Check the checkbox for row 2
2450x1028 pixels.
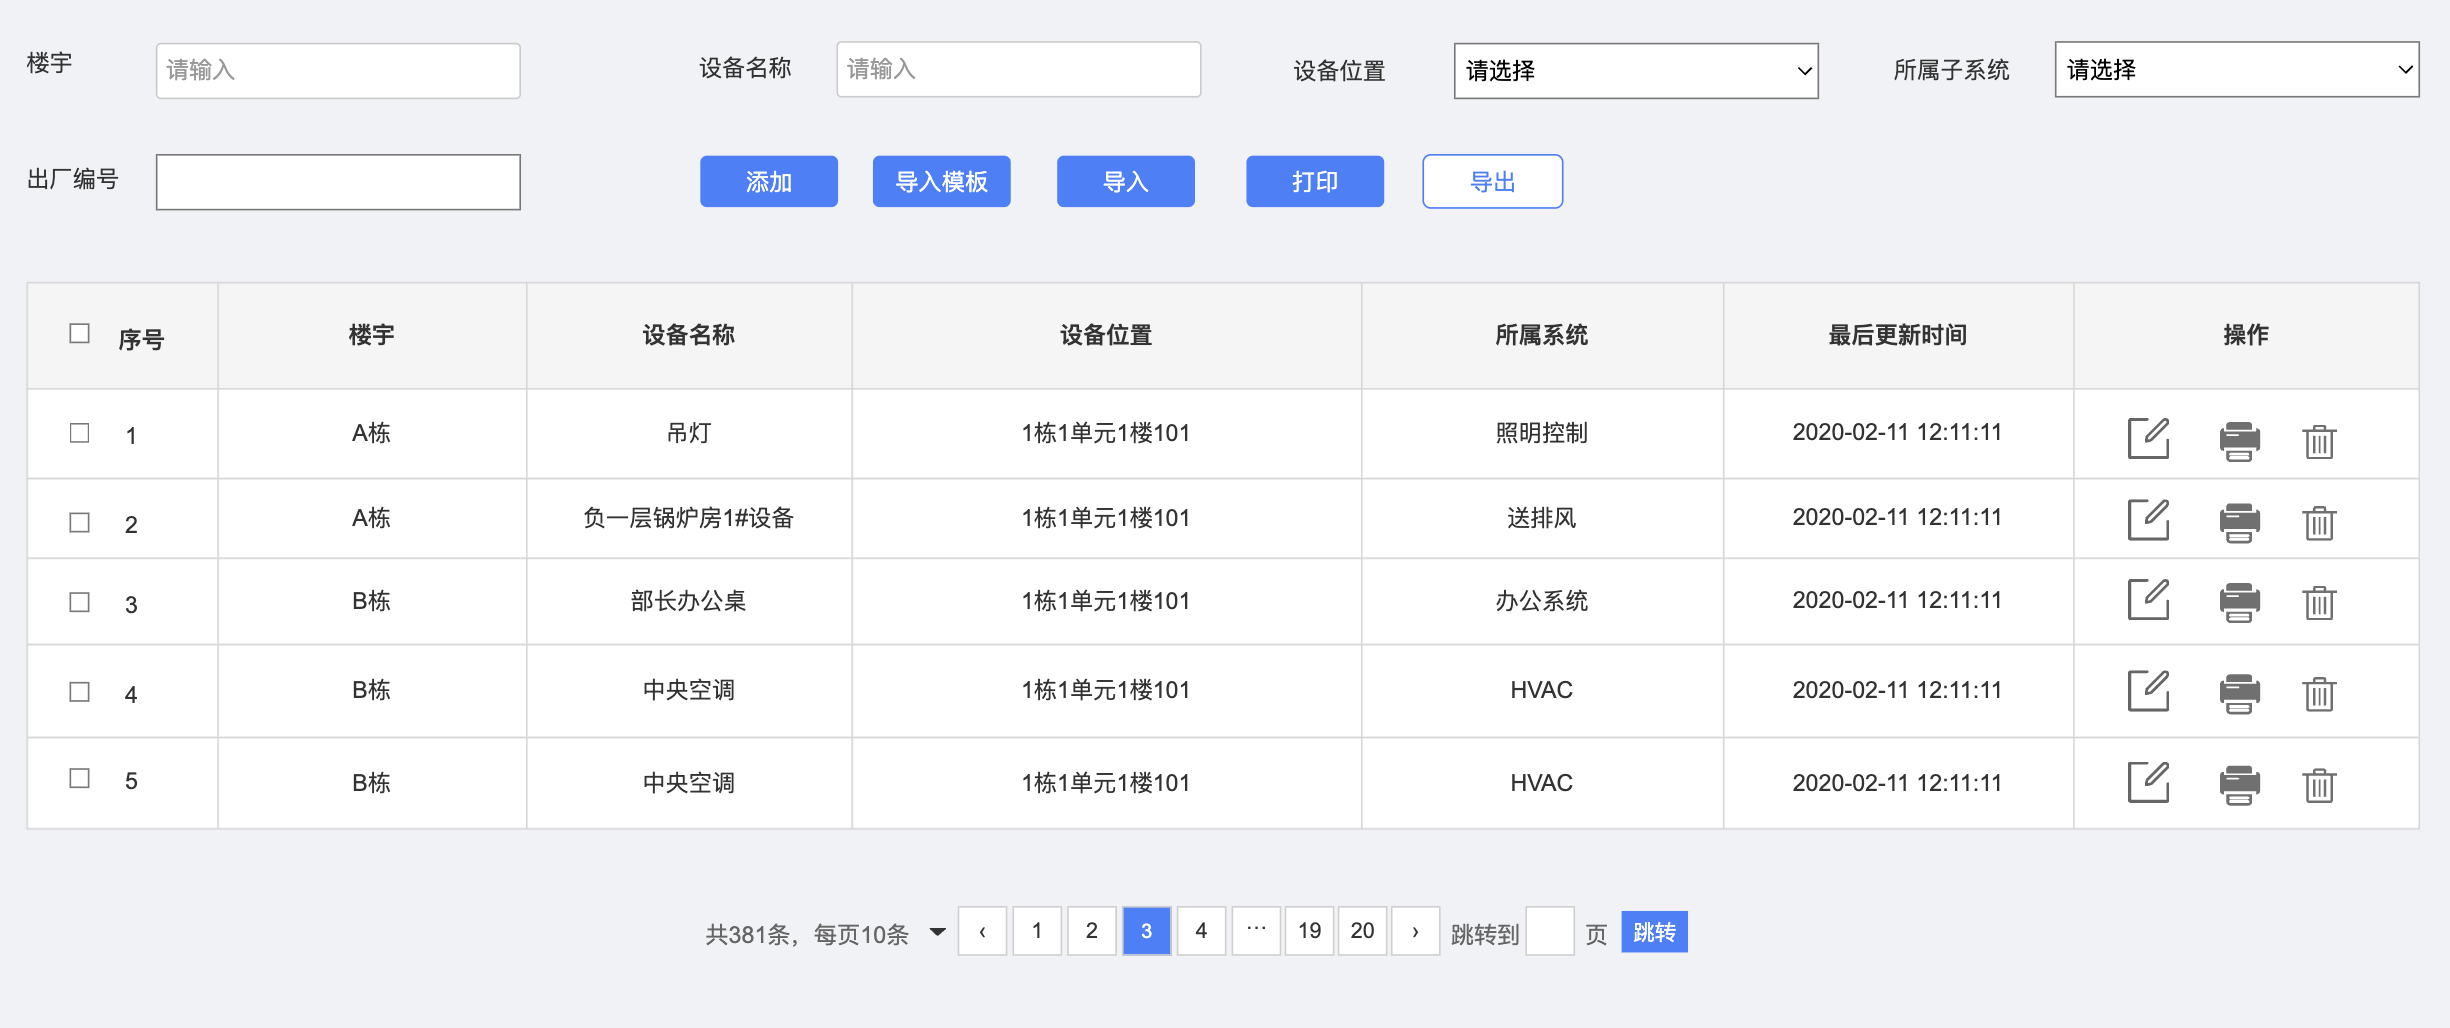click(79, 522)
